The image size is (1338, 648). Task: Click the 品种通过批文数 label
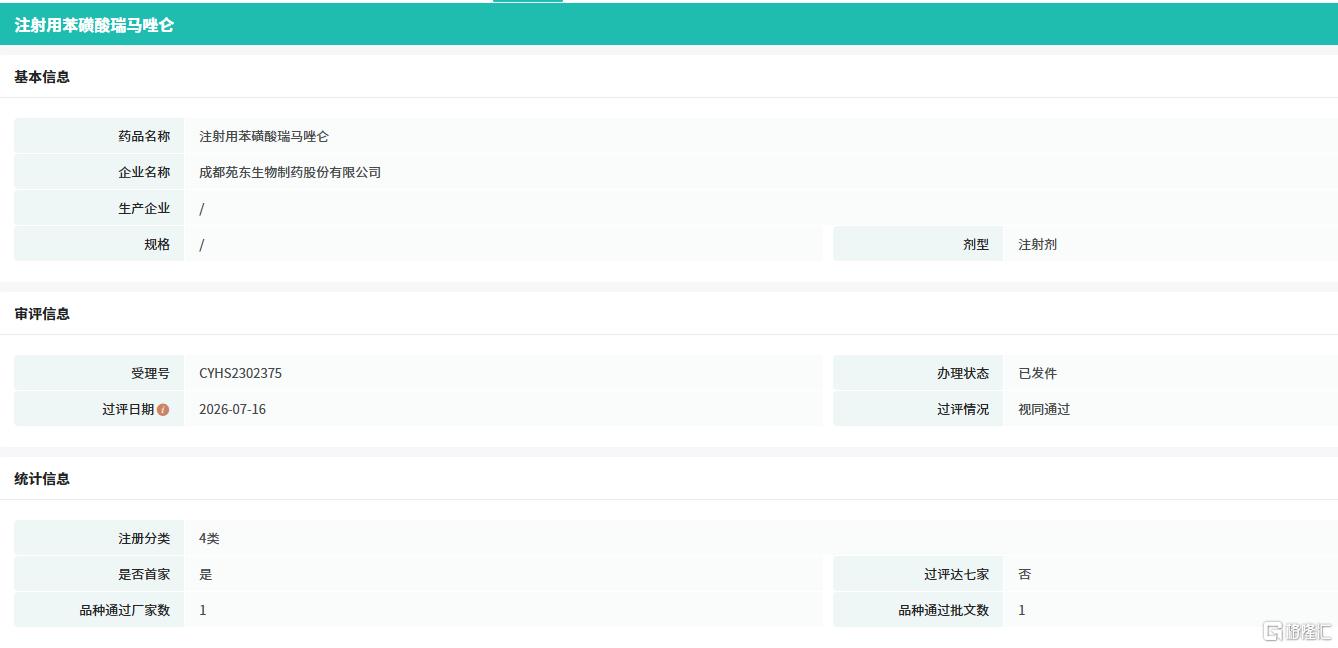[943, 610]
